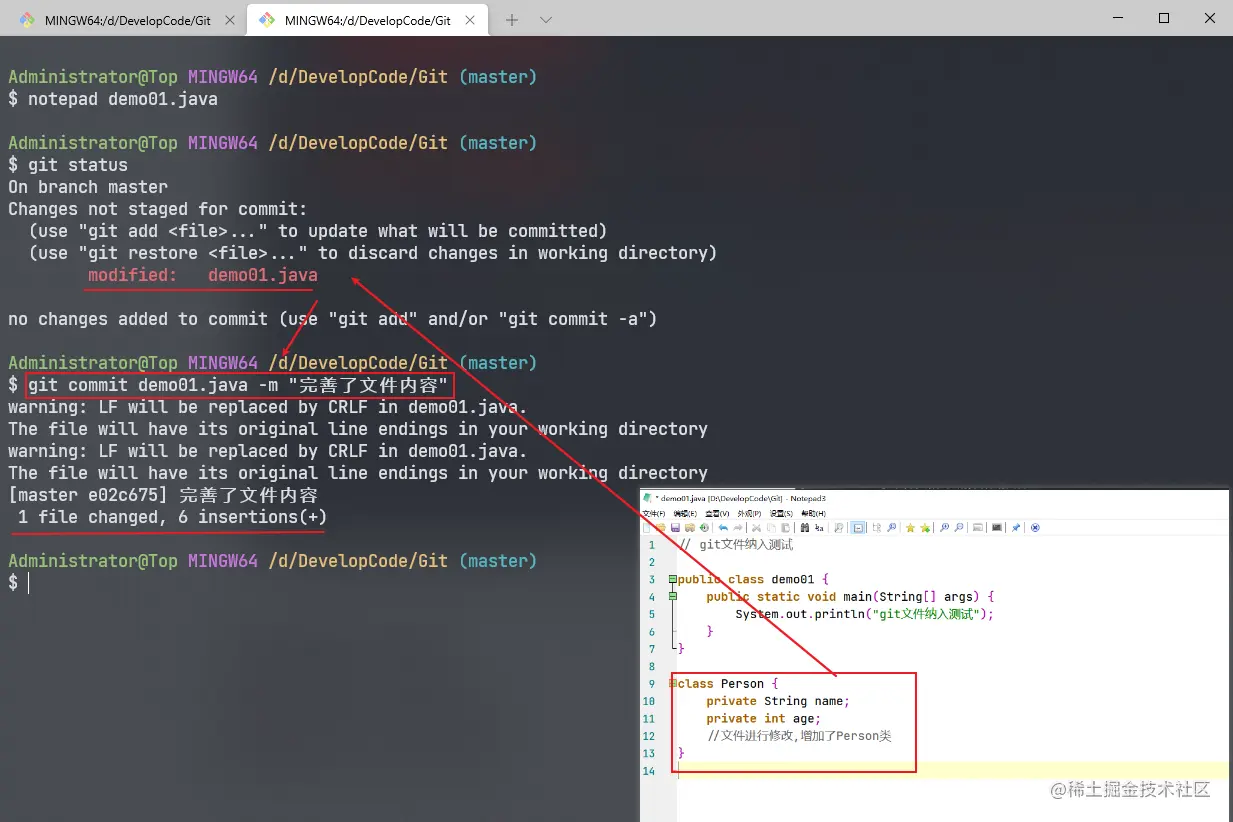Click the Git icon on the first terminal tab

[x=26, y=20]
